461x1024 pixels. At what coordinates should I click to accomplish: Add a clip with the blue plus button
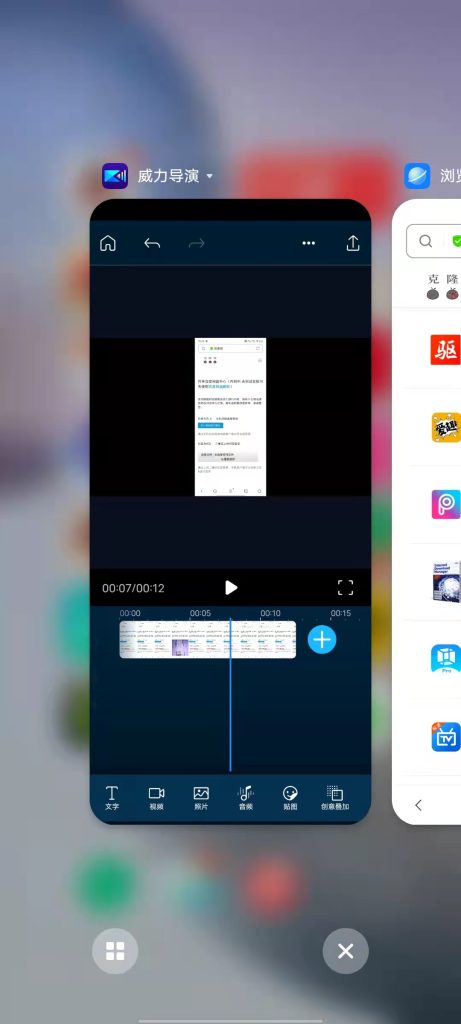coord(322,639)
